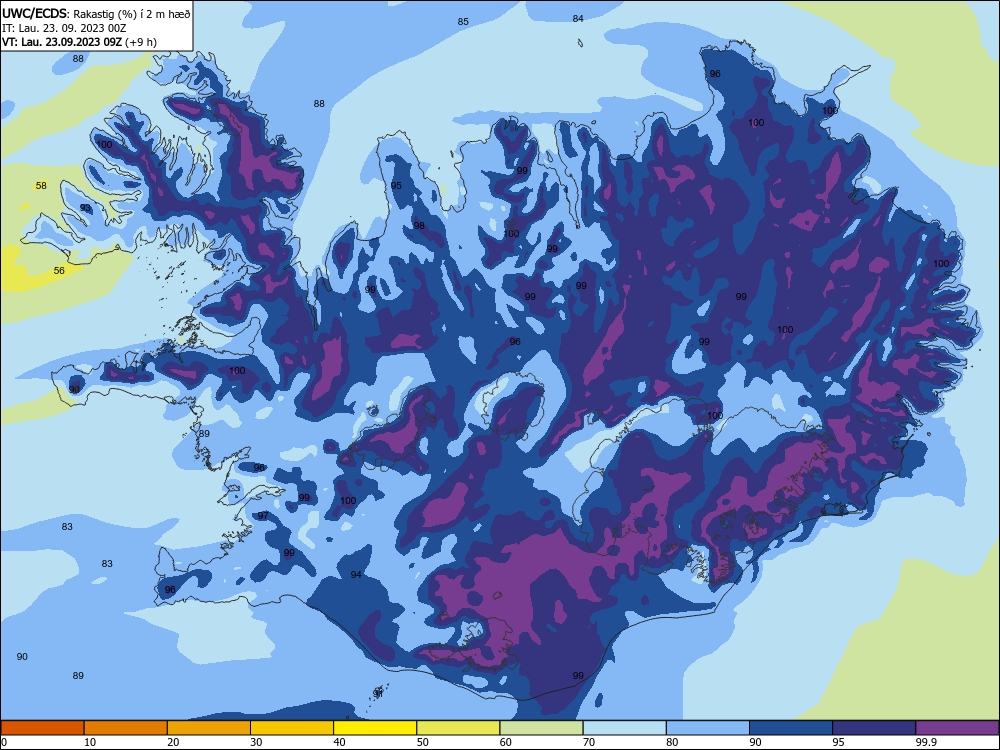Viewport: 1000px width, 750px height.
Task: Click the map value 94 in south Iceland
Action: (356, 575)
